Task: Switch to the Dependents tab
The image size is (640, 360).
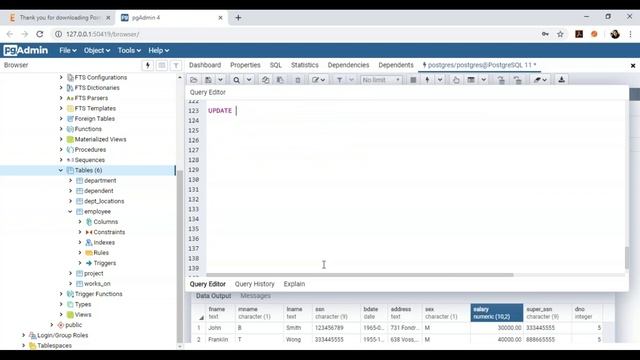Action: coord(396,65)
